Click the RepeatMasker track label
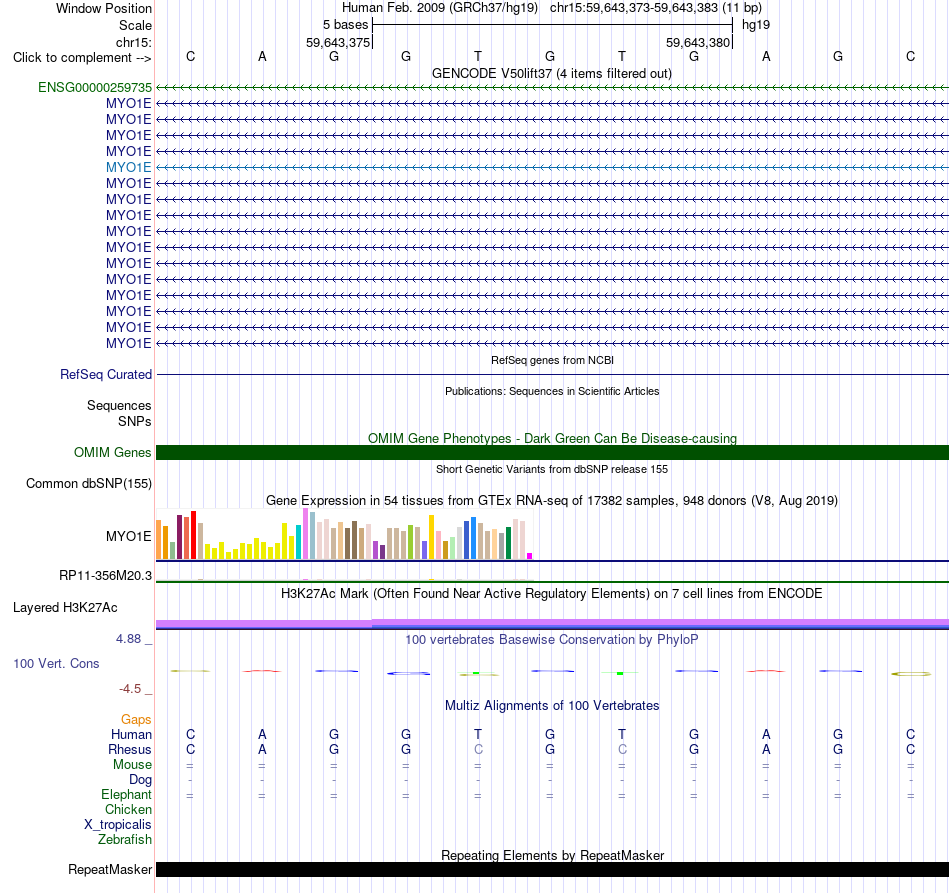The height and width of the screenshot is (893, 950). (x=110, y=869)
